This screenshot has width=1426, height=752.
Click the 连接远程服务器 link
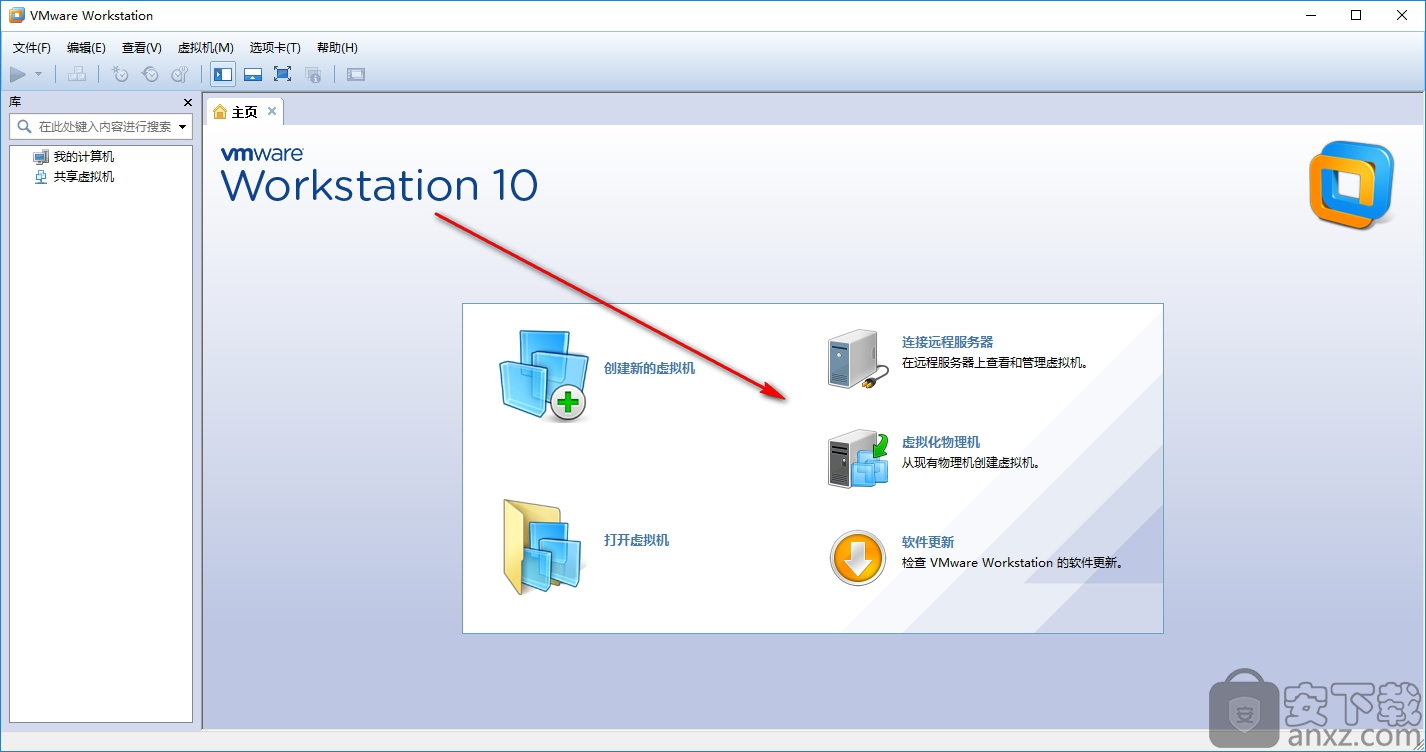click(x=947, y=342)
